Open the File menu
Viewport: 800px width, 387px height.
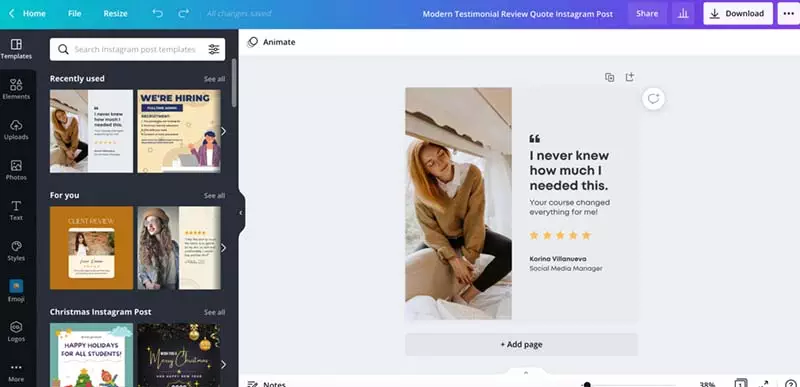pyautogui.click(x=74, y=14)
